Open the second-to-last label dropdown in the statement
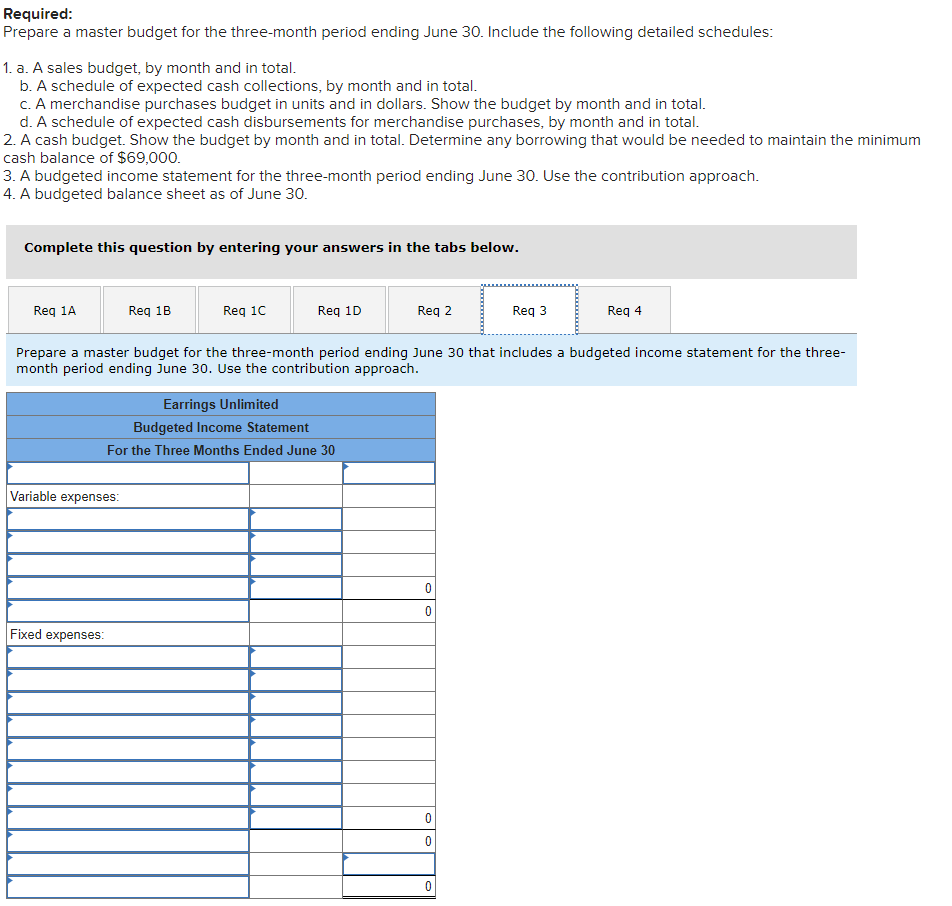The height and width of the screenshot is (906, 952). point(128,864)
